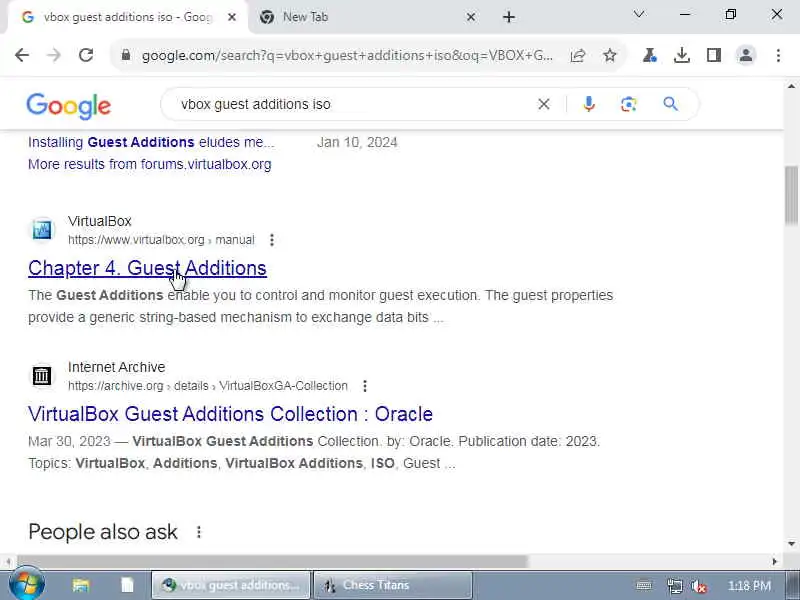Open options beside People also ask
The width and height of the screenshot is (800, 600).
coord(199,532)
